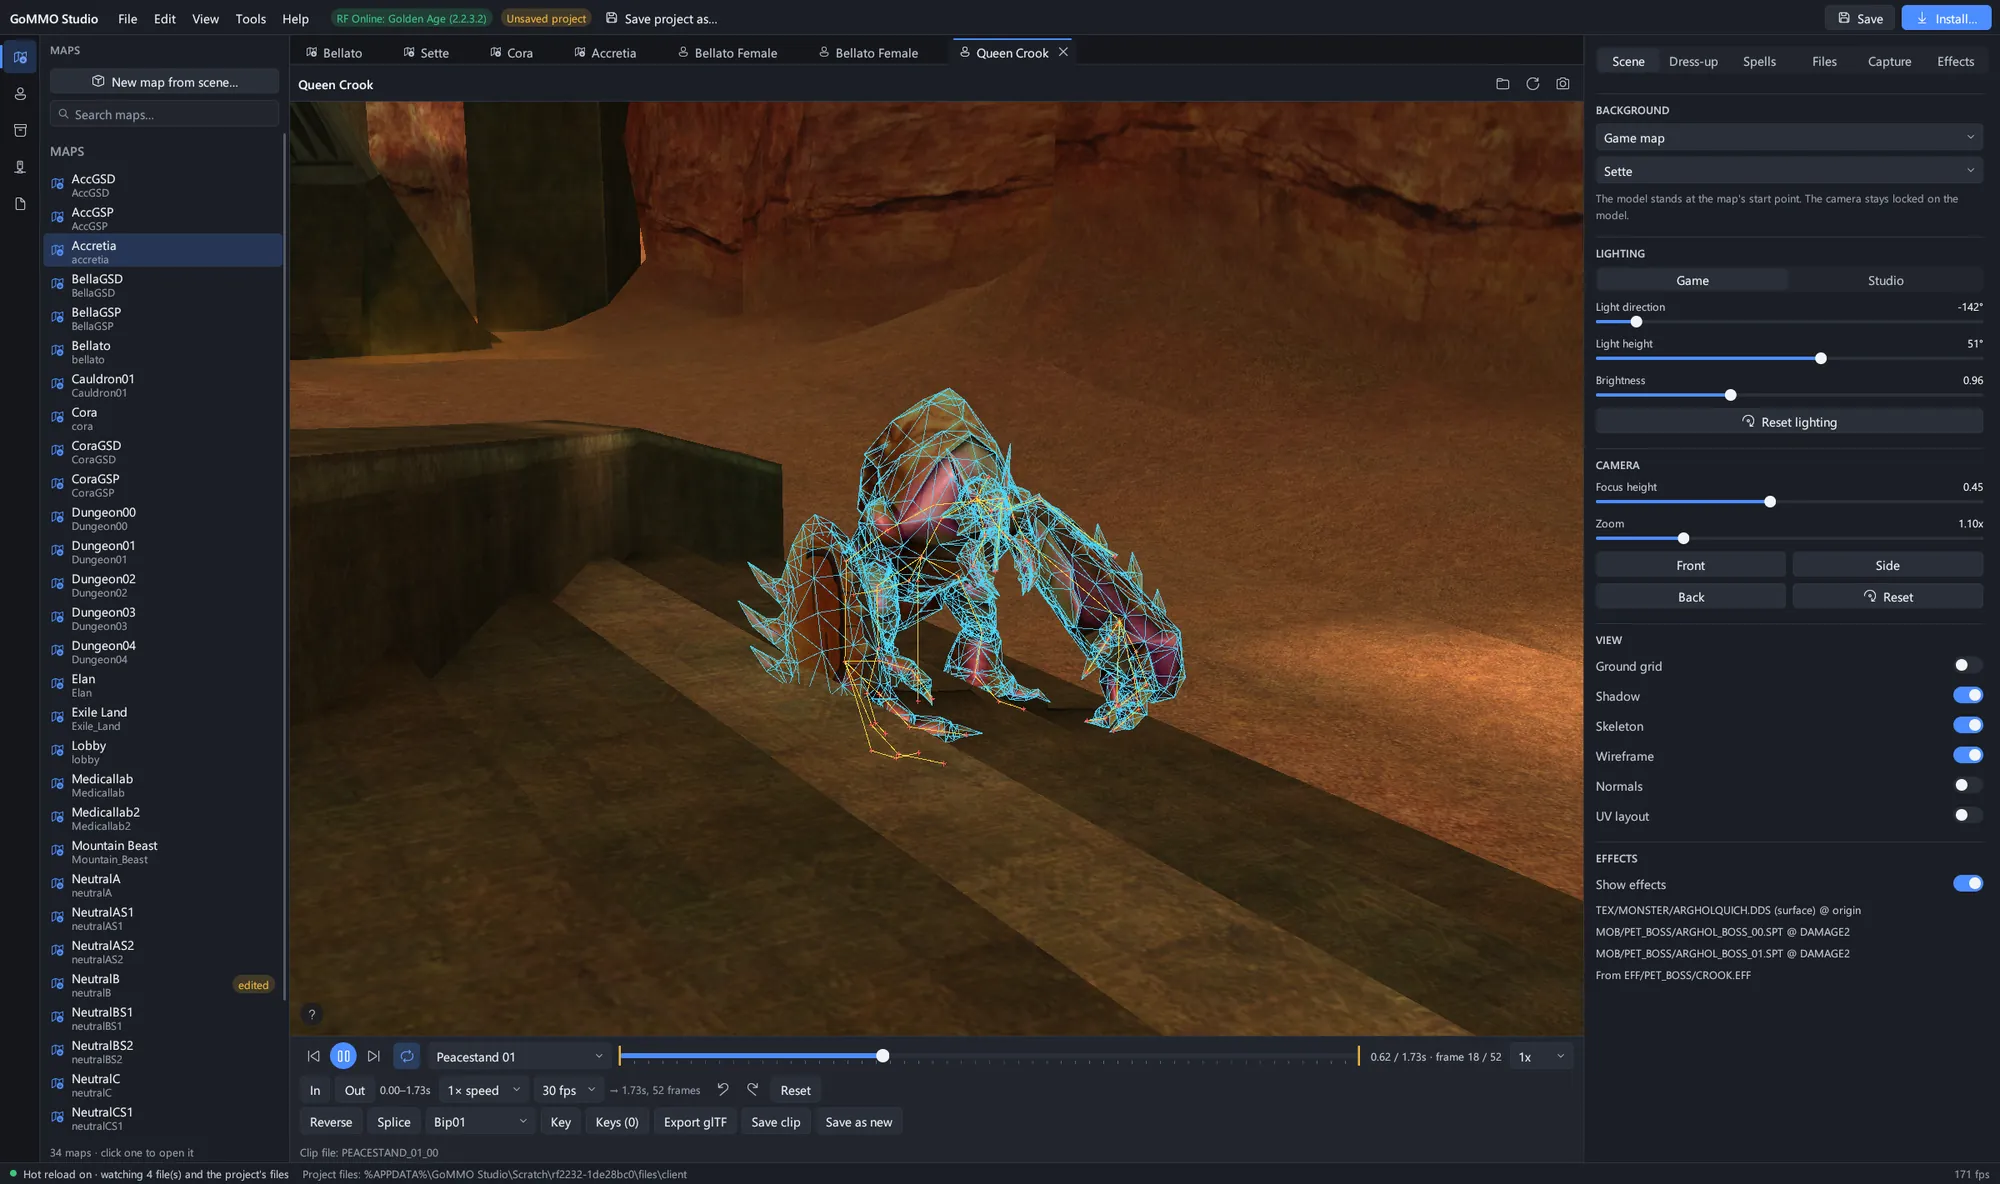The height and width of the screenshot is (1184, 2000).
Task: Disable the Wireframe toggle
Action: tap(1967, 755)
